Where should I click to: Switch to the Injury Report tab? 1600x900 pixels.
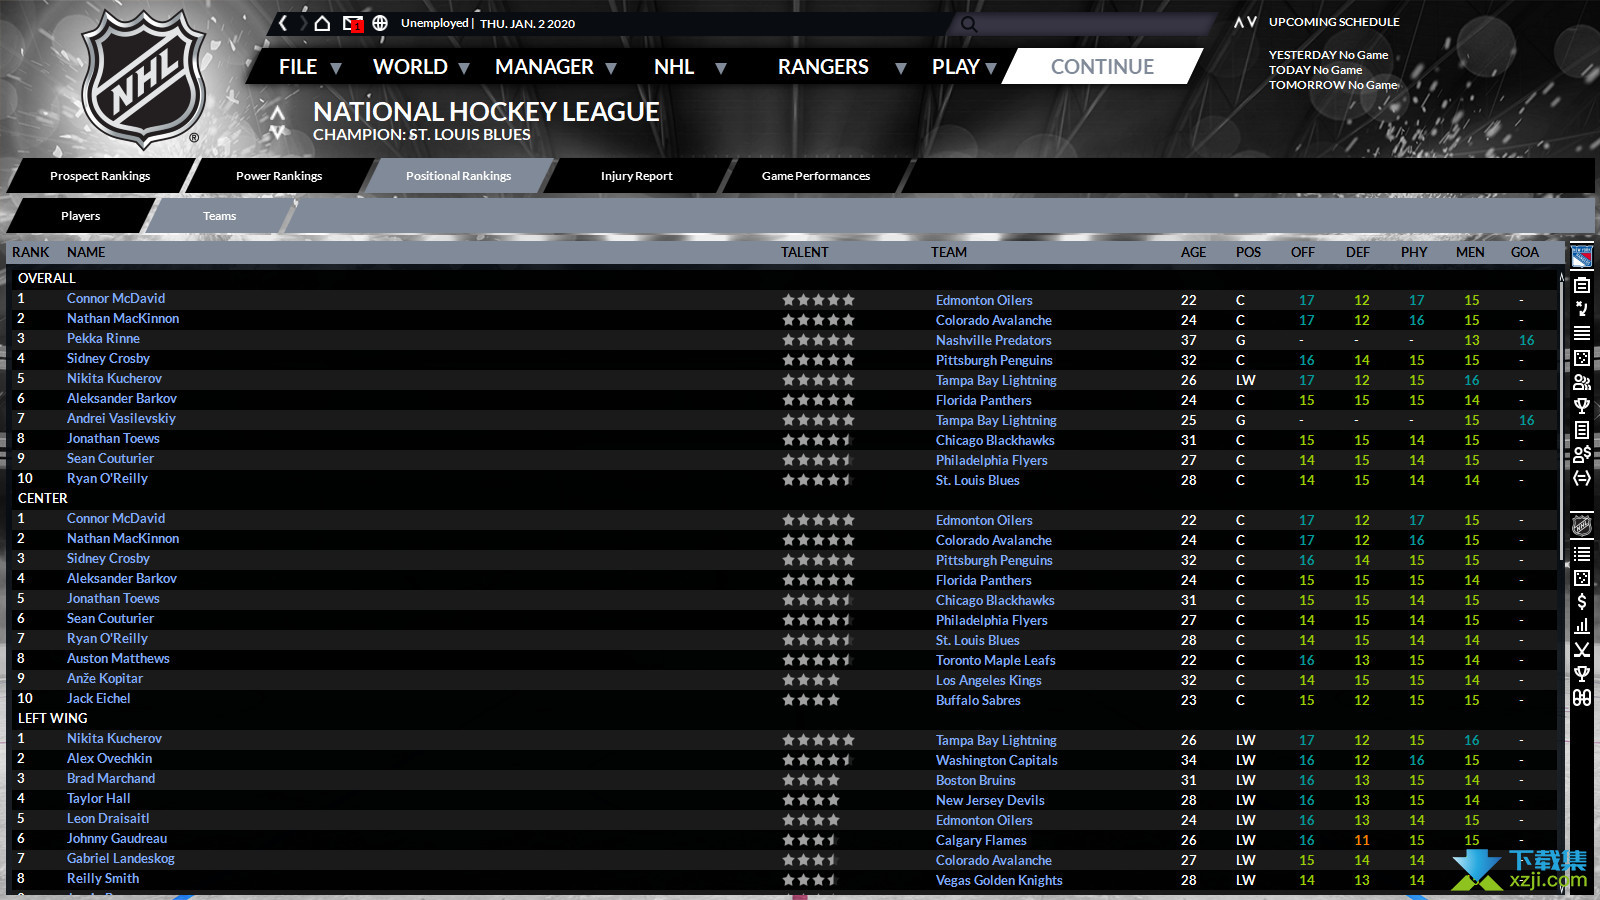pyautogui.click(x=636, y=176)
